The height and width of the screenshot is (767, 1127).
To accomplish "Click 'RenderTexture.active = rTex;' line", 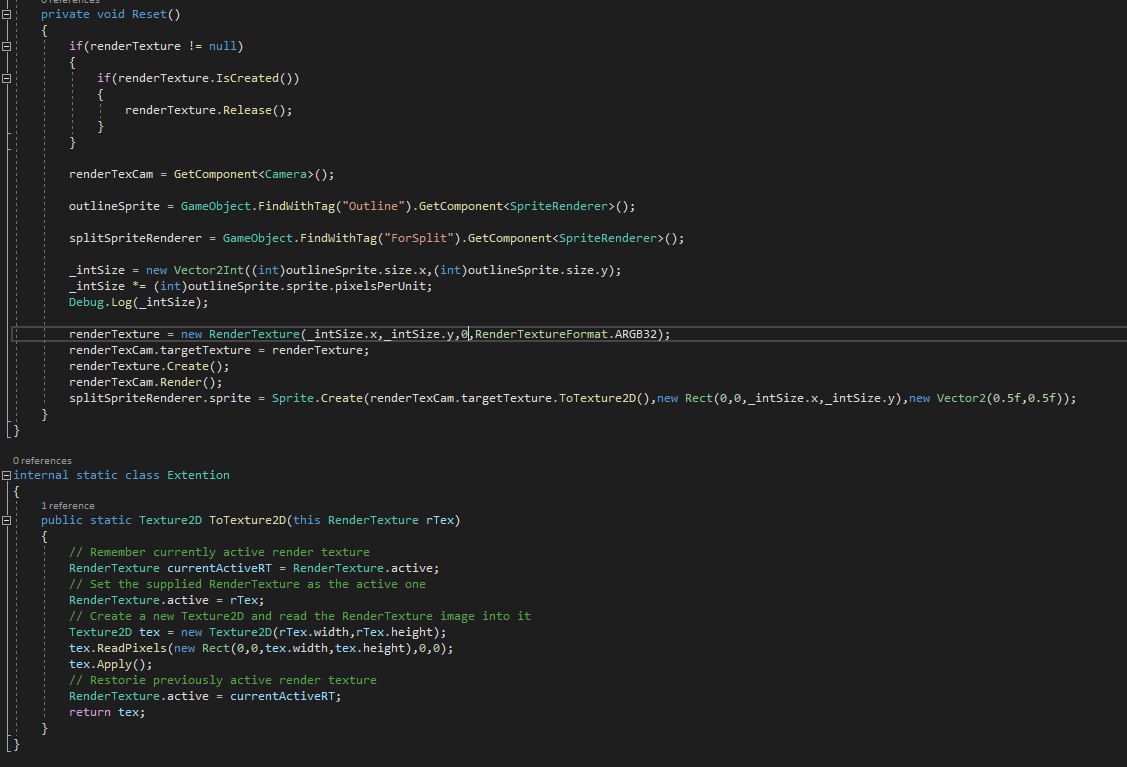I will click(x=167, y=600).
